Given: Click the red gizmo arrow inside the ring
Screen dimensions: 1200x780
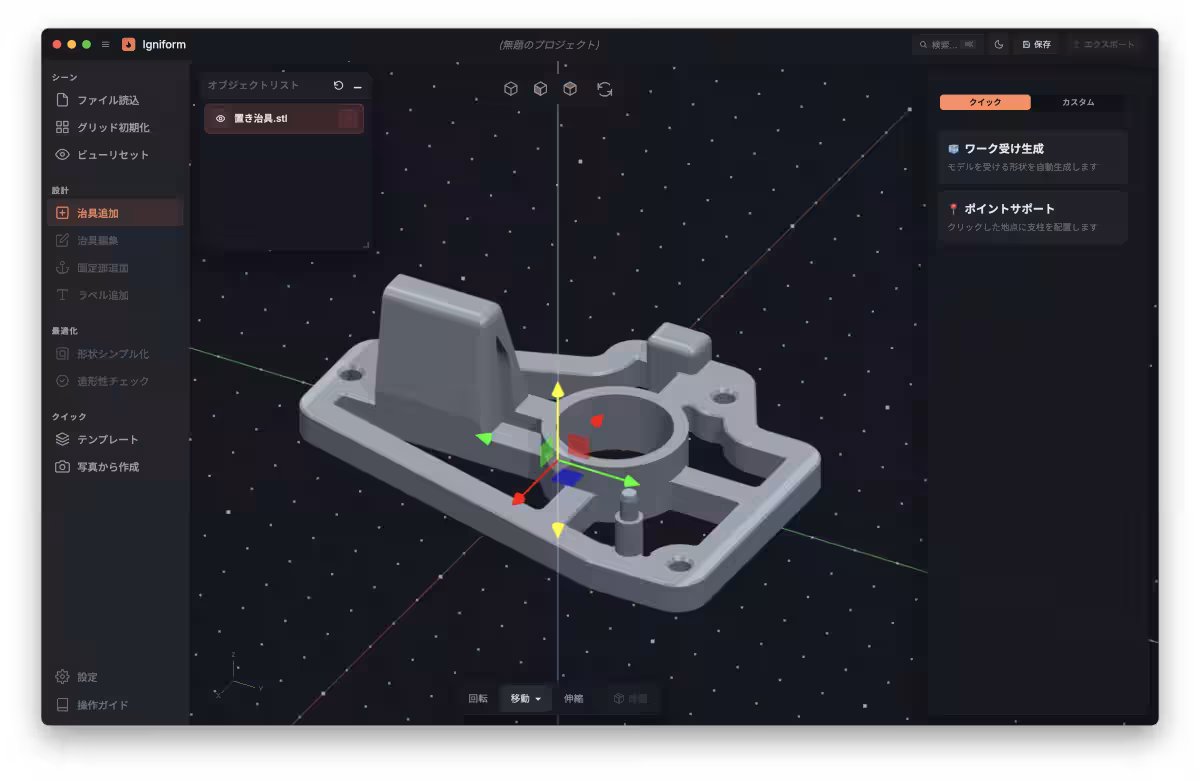Looking at the screenshot, I should point(597,421).
